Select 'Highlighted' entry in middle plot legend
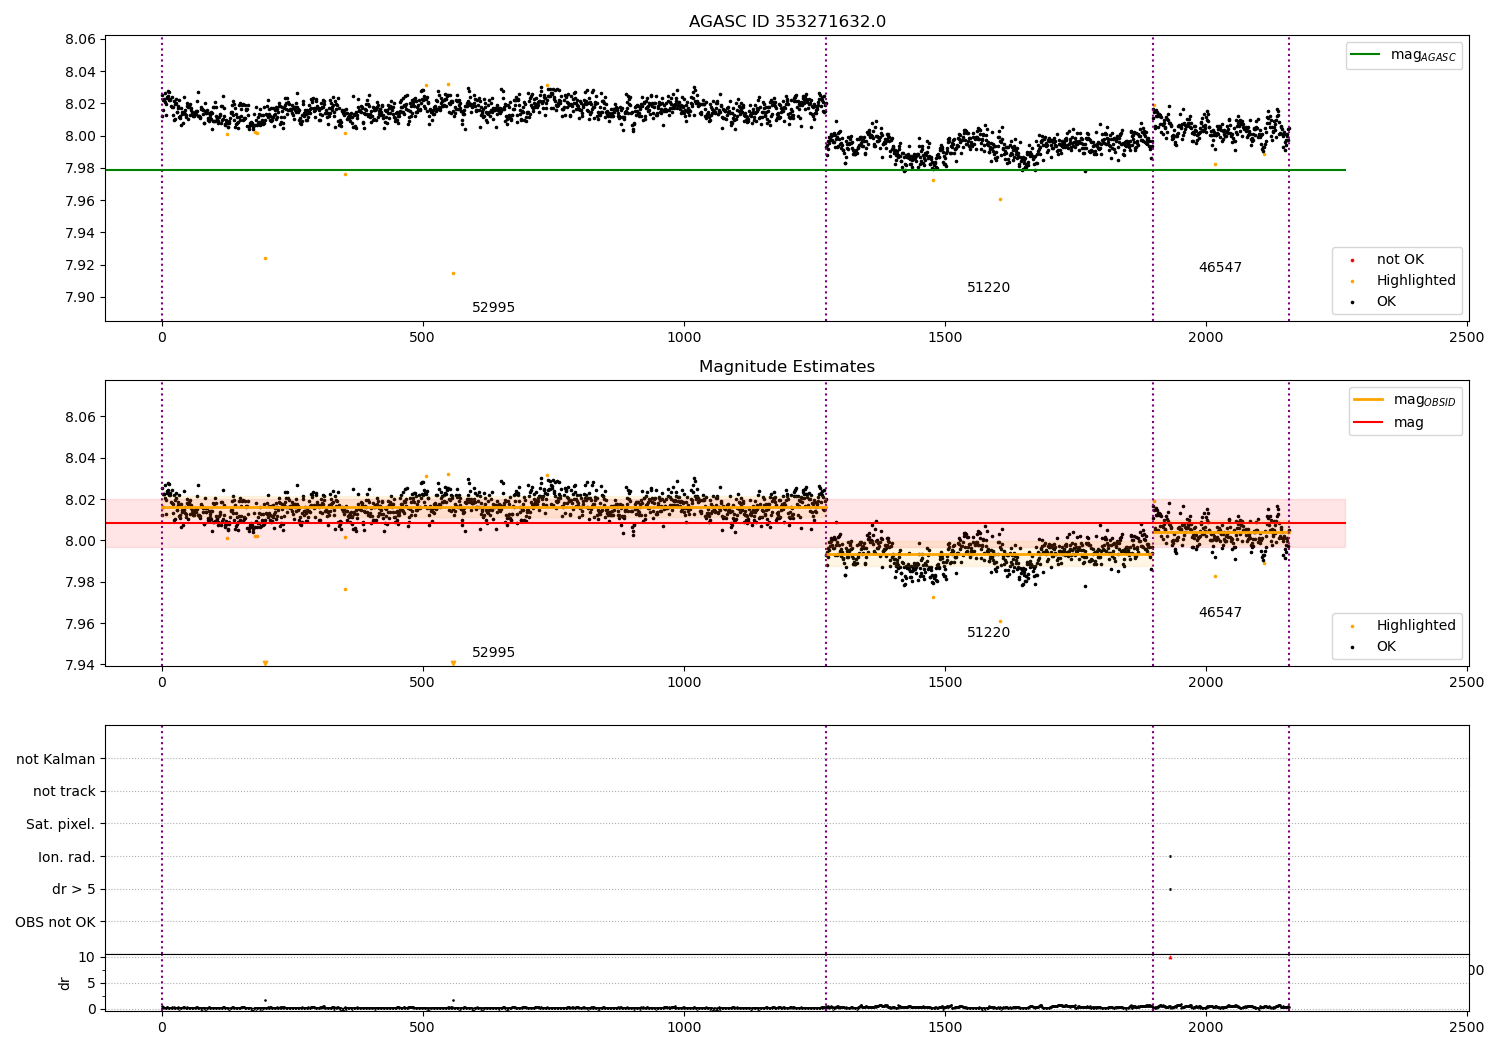Viewport: 1500px width, 1050px height. 1402,625
